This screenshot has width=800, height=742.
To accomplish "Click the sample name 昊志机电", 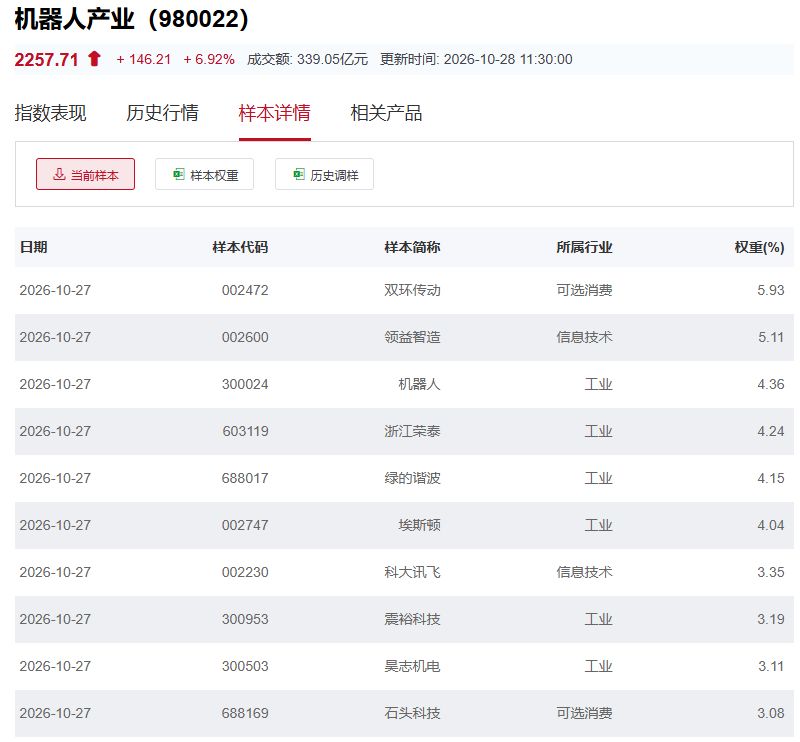I will (x=412, y=665).
